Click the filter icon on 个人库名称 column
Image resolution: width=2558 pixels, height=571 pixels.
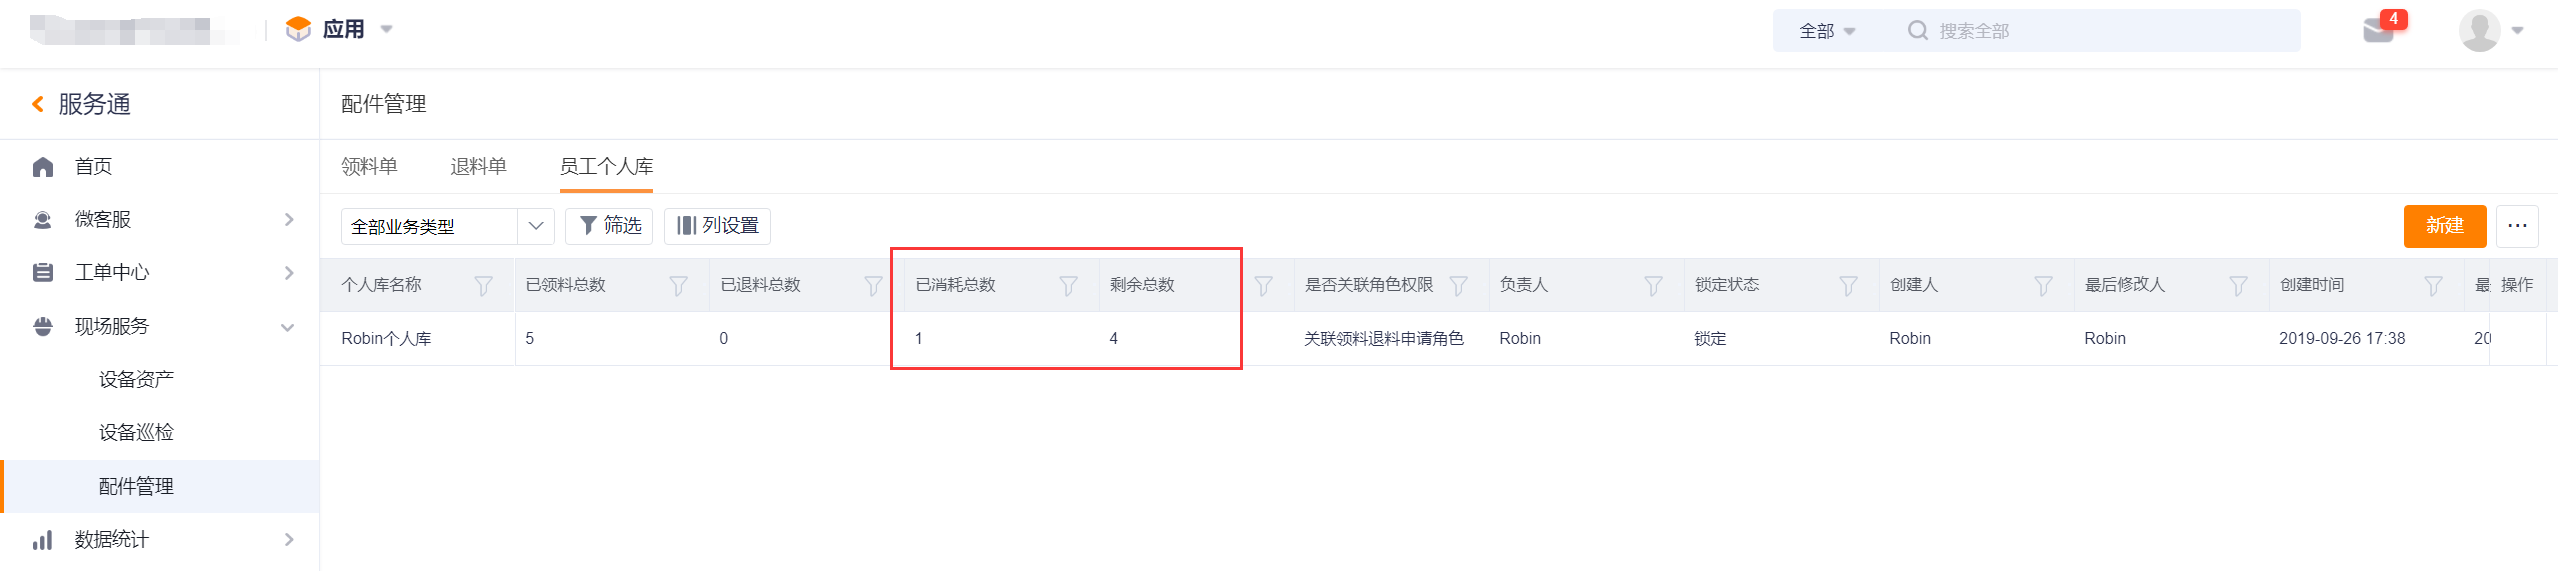pos(483,286)
